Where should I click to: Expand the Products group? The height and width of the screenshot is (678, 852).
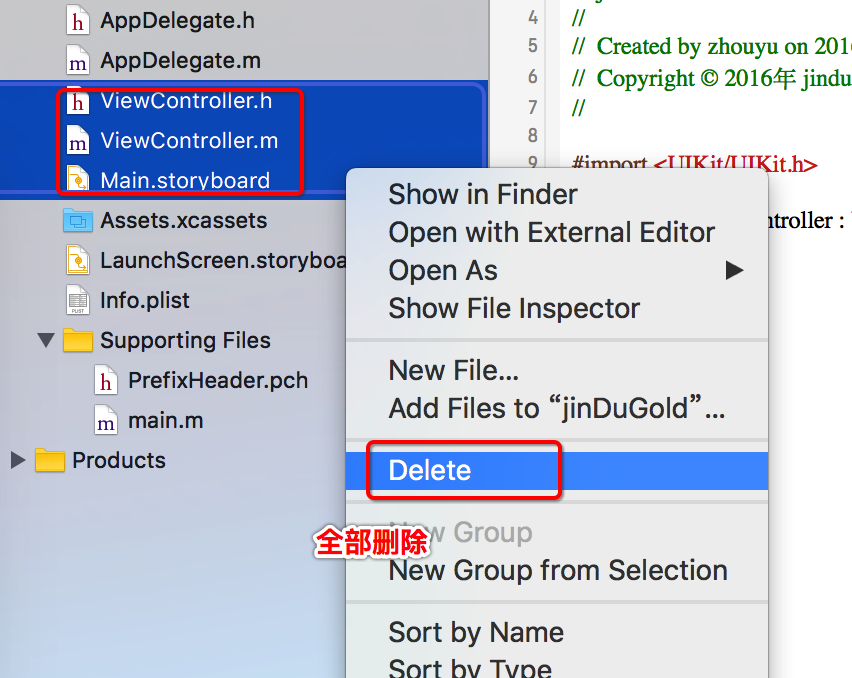[17, 460]
